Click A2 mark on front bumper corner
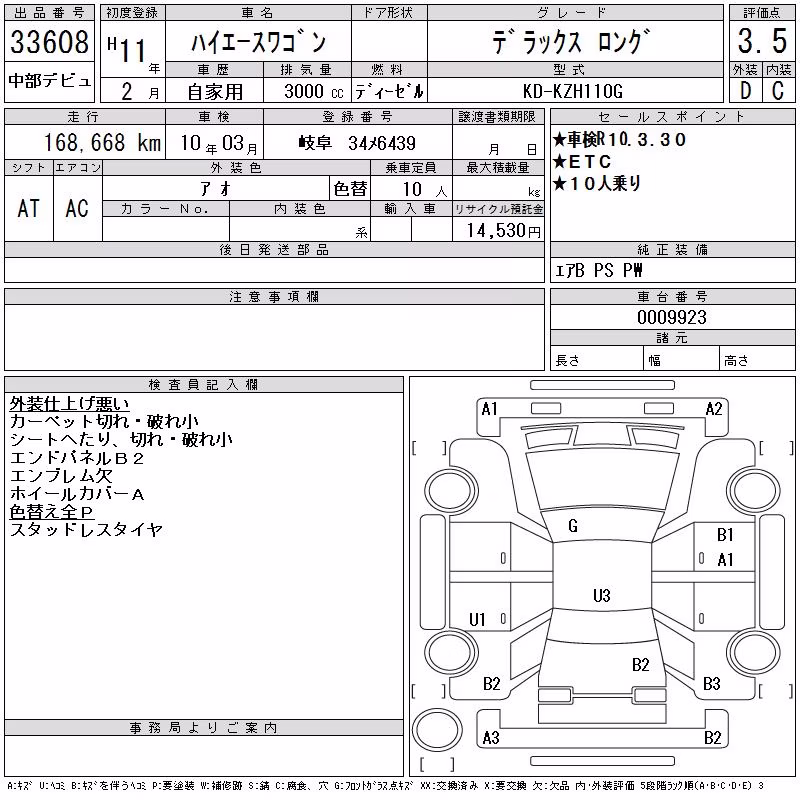The width and height of the screenshot is (800, 800). point(714,409)
